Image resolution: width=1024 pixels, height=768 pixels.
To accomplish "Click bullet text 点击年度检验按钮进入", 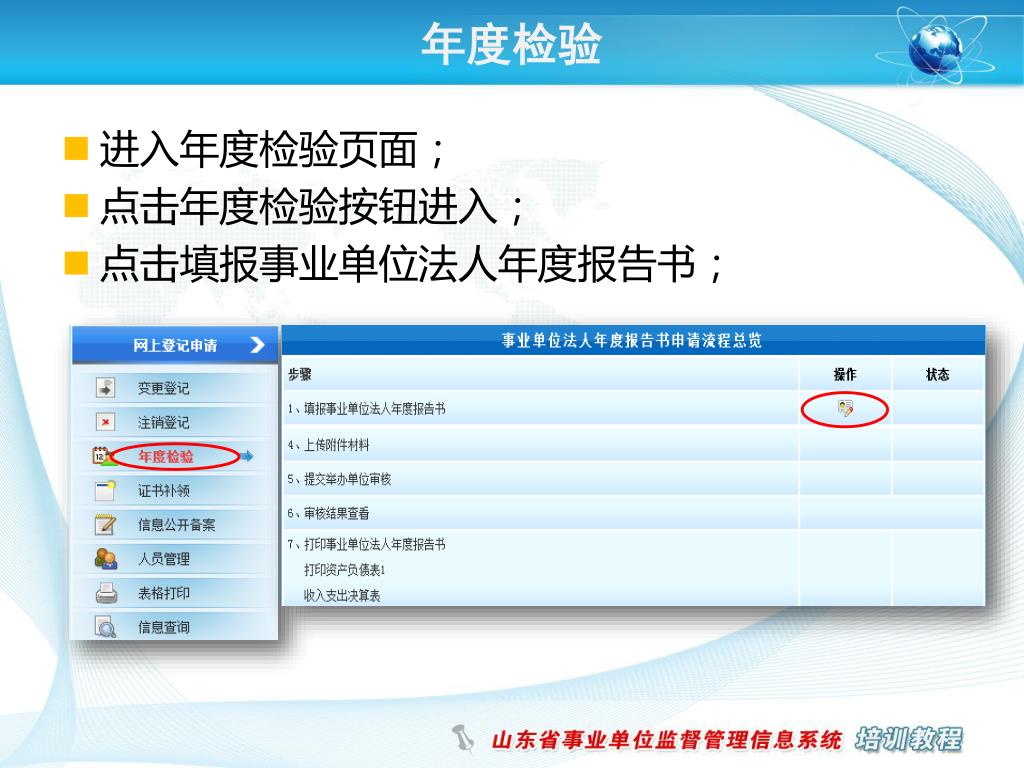I will tap(298, 207).
